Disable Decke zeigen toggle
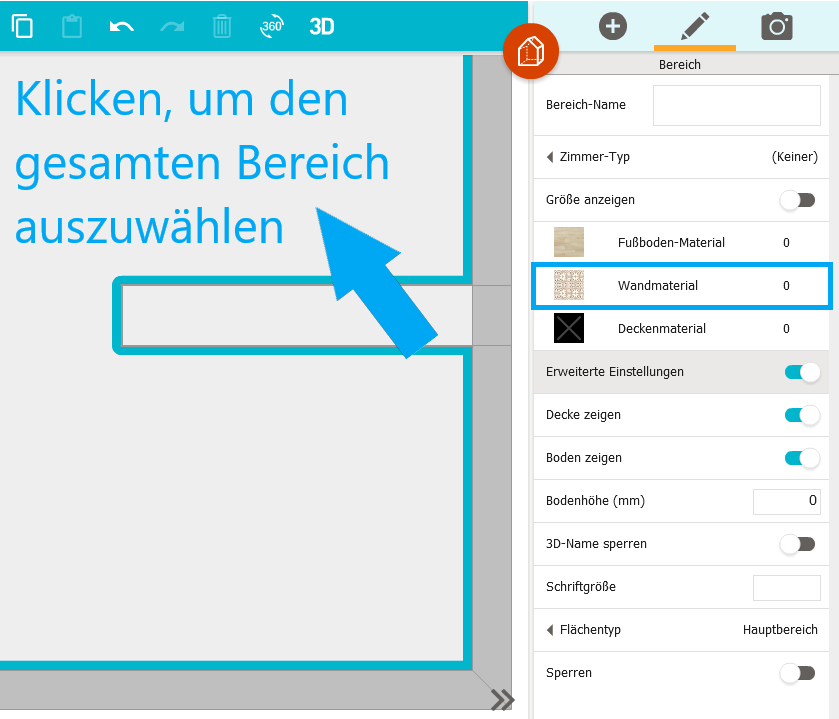839x719 pixels. (801, 415)
